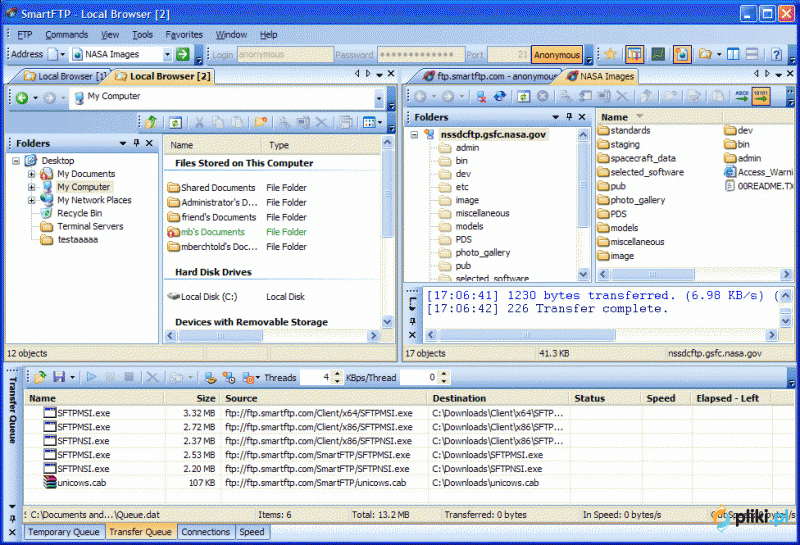This screenshot has width=800, height=545.
Task: Select Local Disk (C:) in the local list
Action: (x=203, y=296)
